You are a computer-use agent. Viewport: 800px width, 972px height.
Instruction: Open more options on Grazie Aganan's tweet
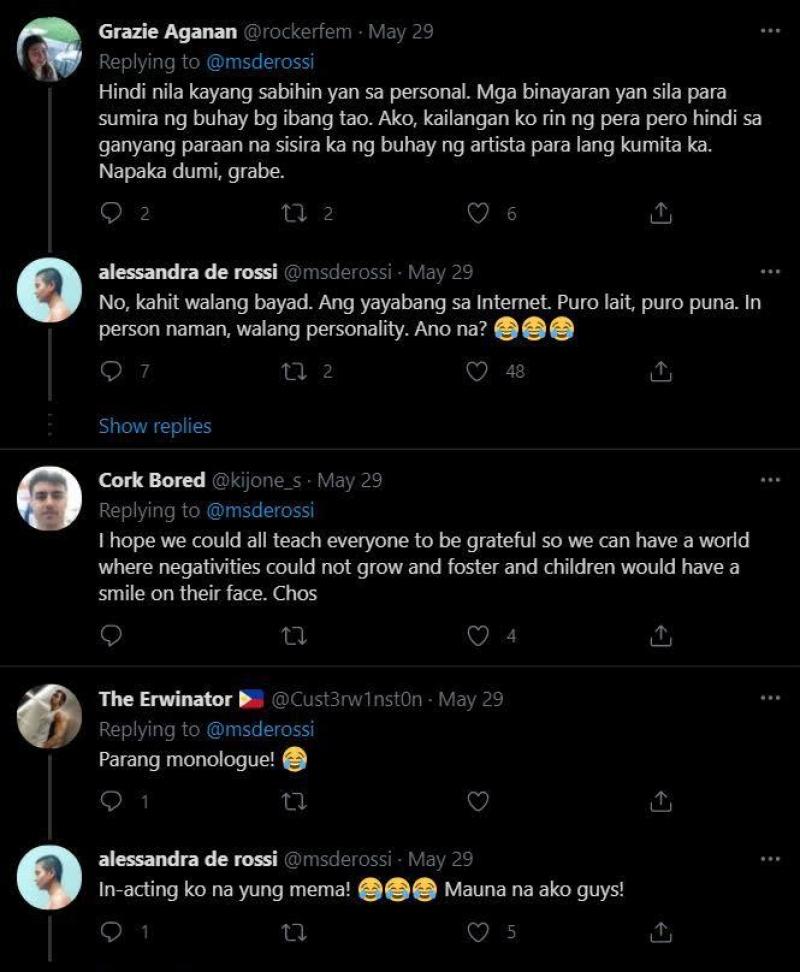[770, 31]
